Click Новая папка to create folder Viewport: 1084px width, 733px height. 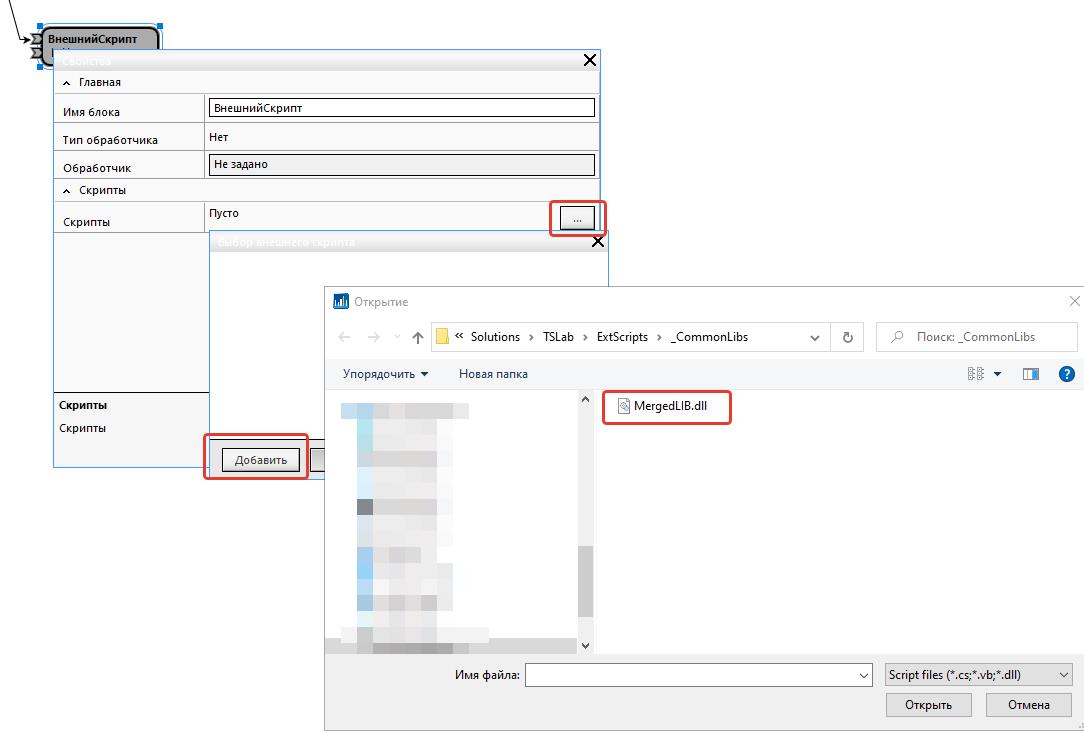493,374
